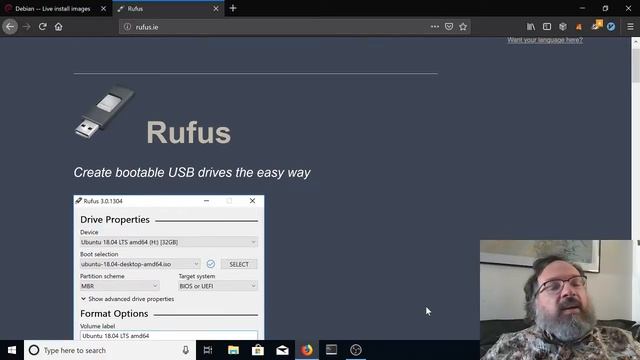
Task: Open a new browser tab
Action: 233,8
